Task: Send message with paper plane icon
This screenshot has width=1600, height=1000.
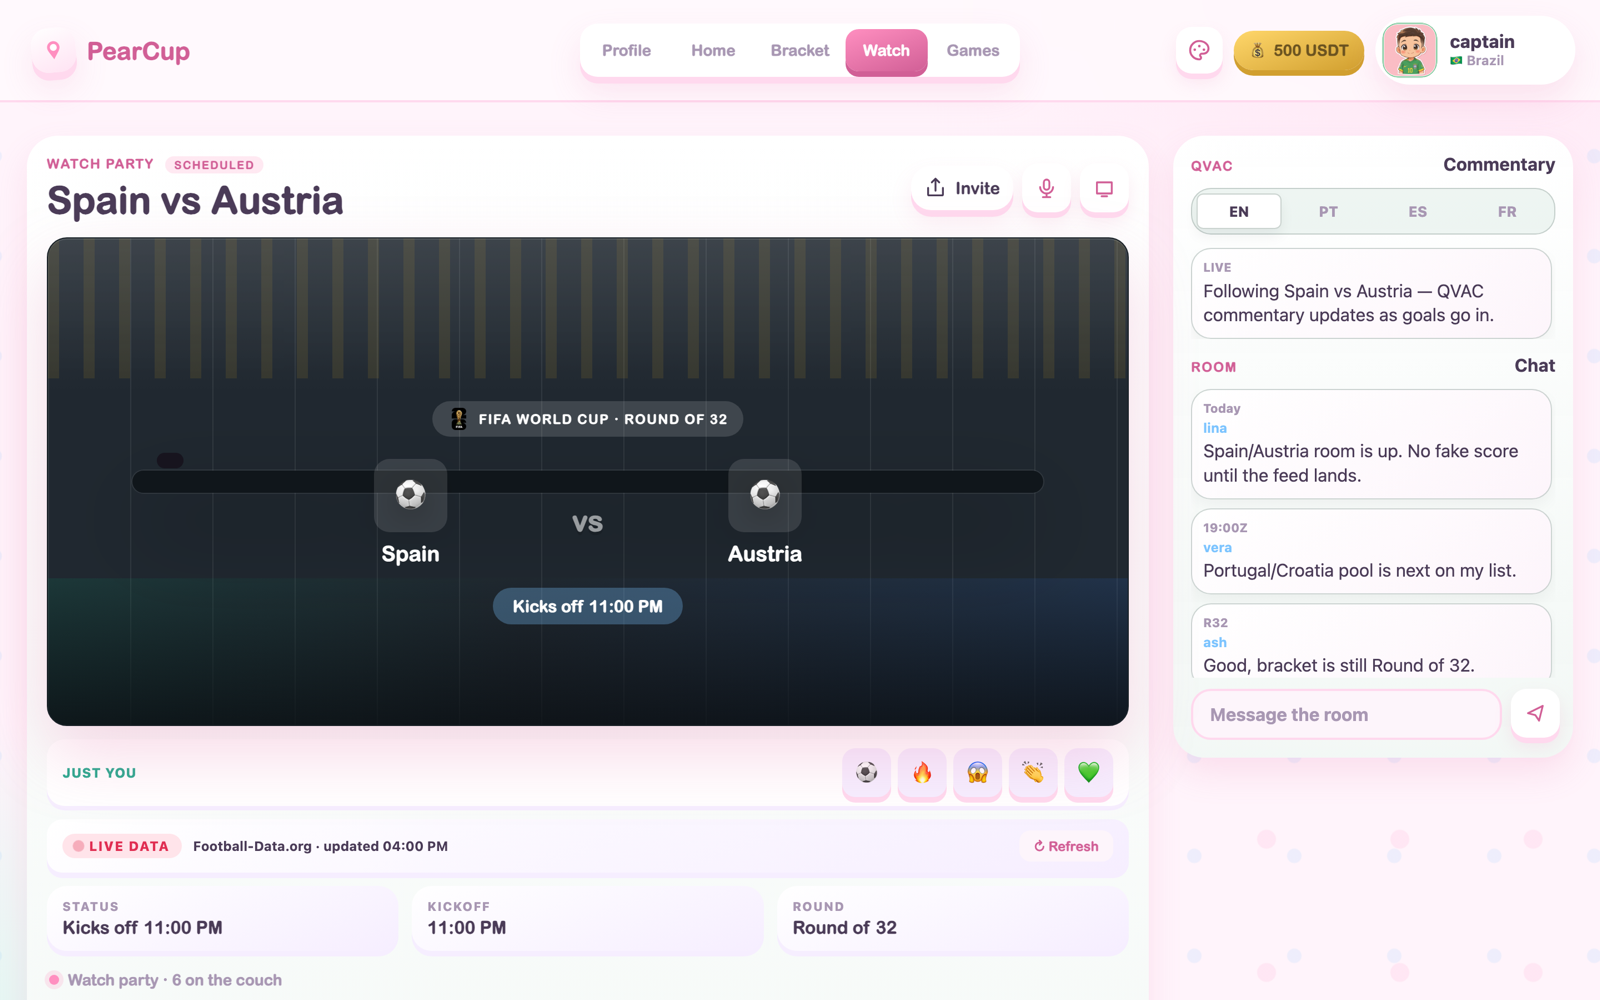Action: (1535, 714)
